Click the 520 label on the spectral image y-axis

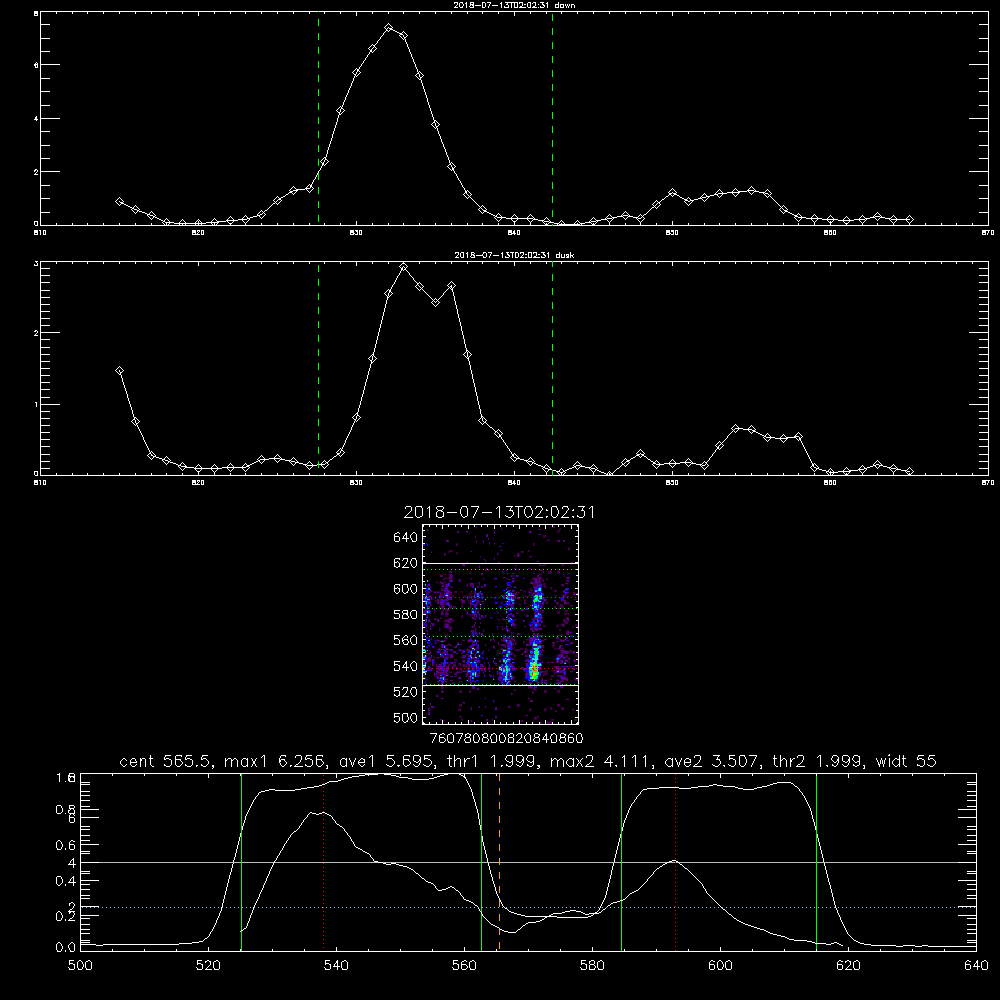(406, 692)
